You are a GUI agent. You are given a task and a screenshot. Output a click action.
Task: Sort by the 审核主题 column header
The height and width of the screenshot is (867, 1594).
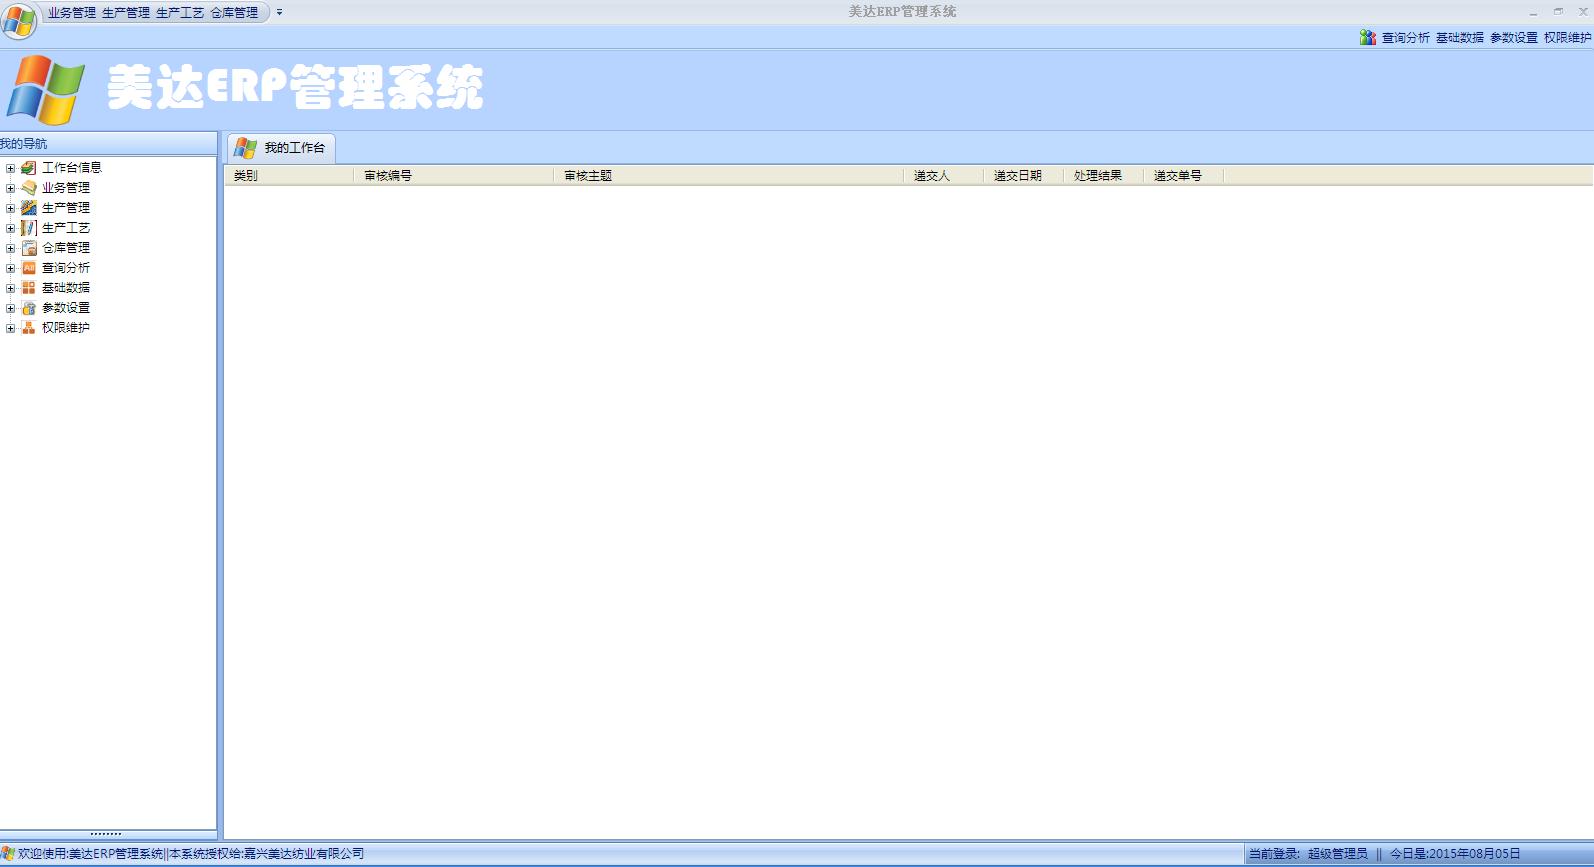729,176
